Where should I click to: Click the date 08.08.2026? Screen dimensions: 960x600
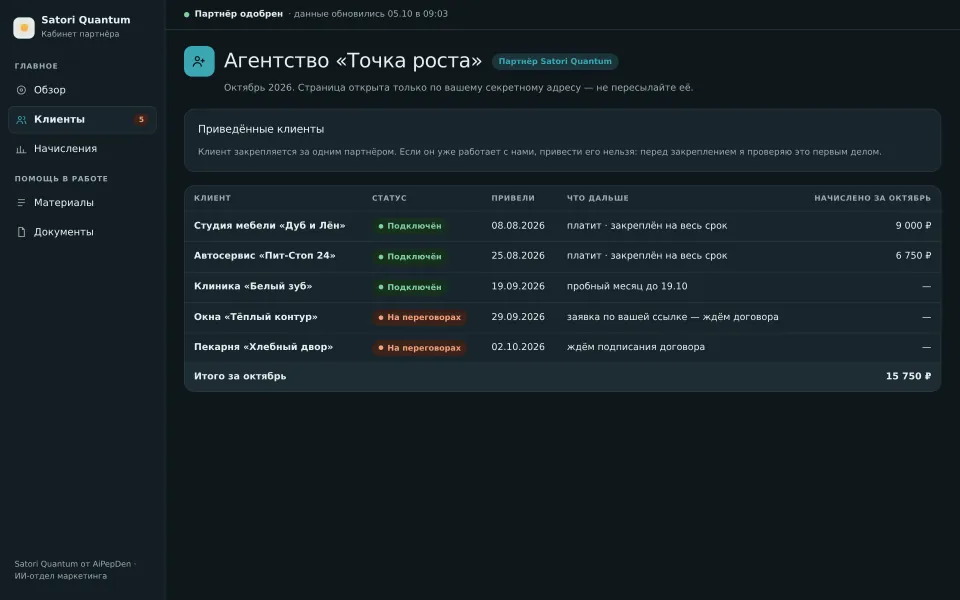(x=518, y=225)
